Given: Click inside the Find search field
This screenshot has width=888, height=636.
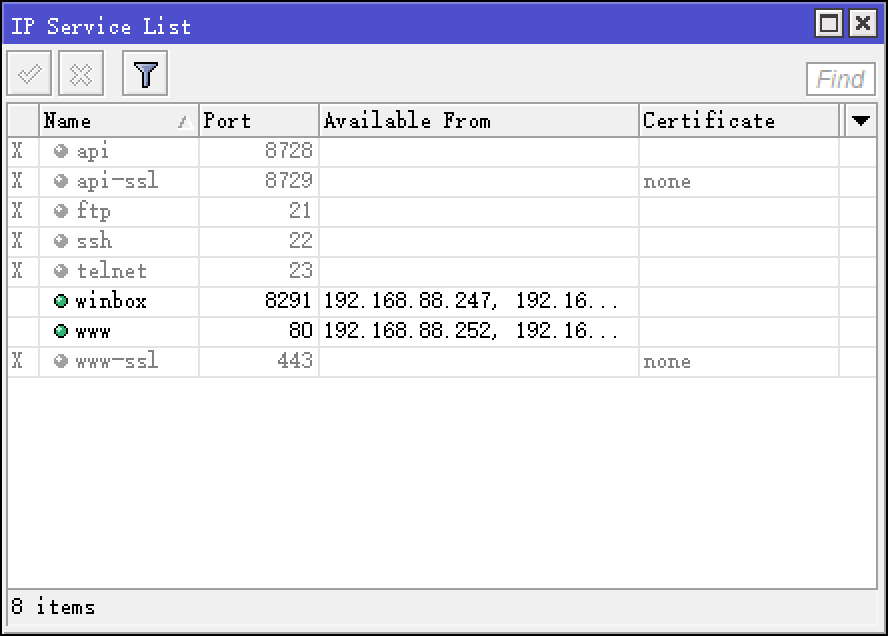Looking at the screenshot, I should click(840, 79).
